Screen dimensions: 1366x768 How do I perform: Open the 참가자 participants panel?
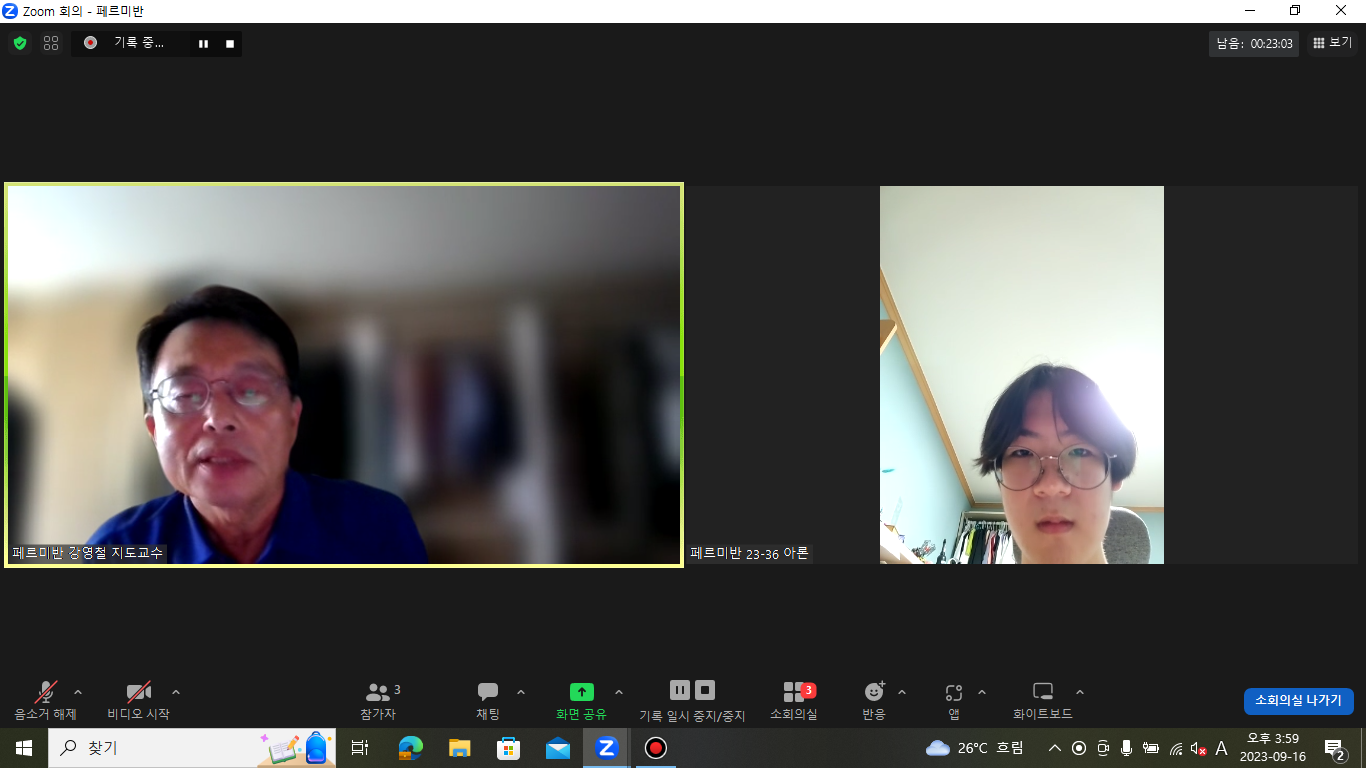point(379,700)
